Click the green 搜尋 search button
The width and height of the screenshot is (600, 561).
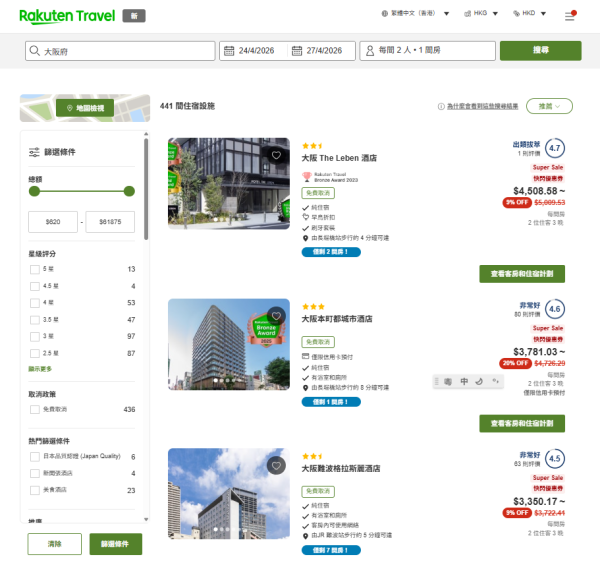click(541, 51)
